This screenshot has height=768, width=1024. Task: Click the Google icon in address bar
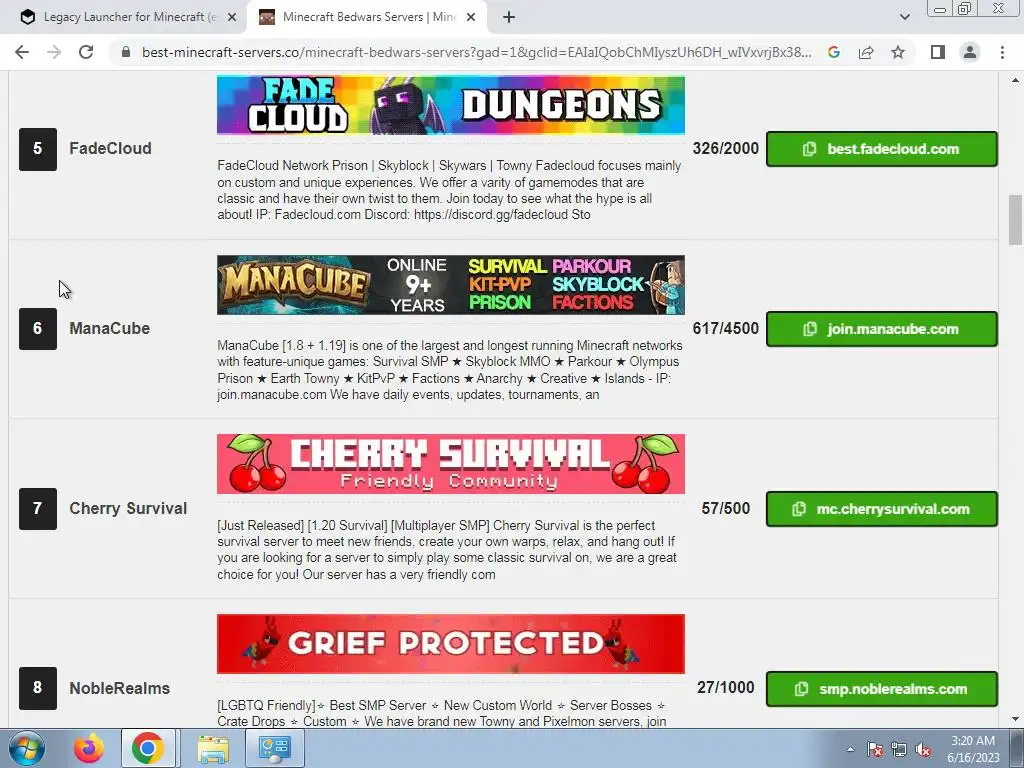pyautogui.click(x=834, y=52)
